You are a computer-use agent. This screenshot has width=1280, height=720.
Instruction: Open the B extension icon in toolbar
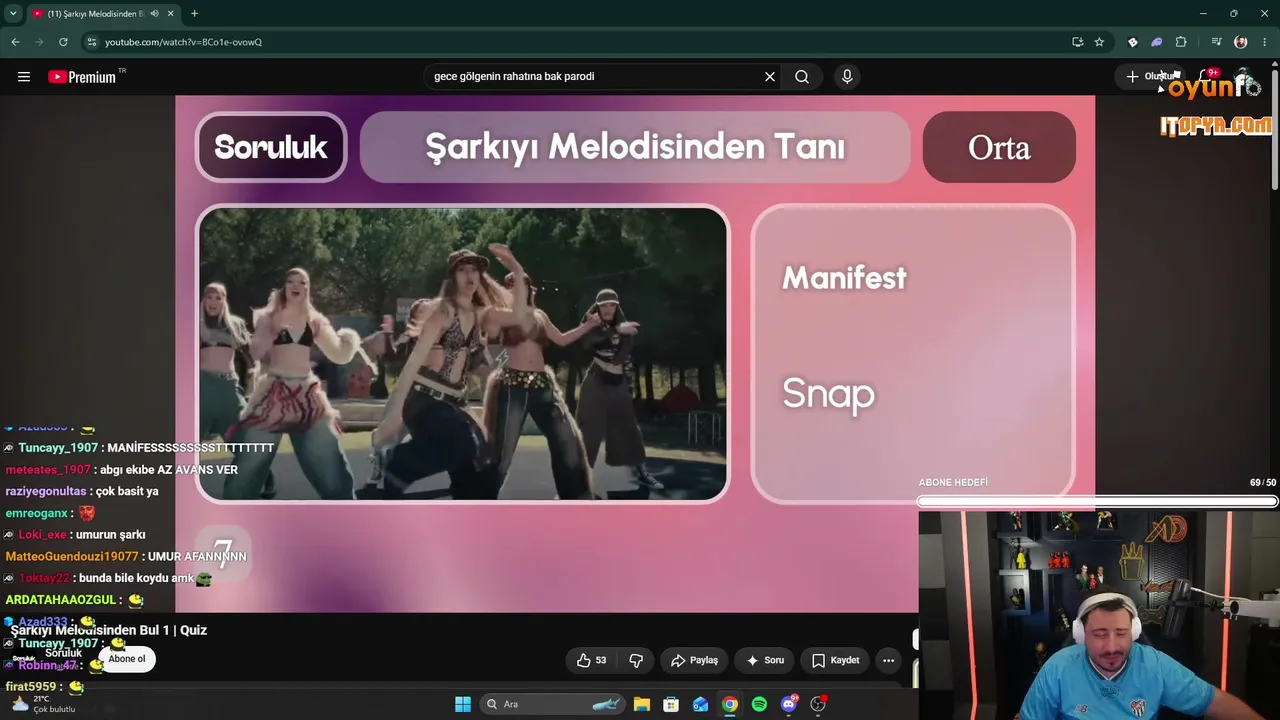1133,42
